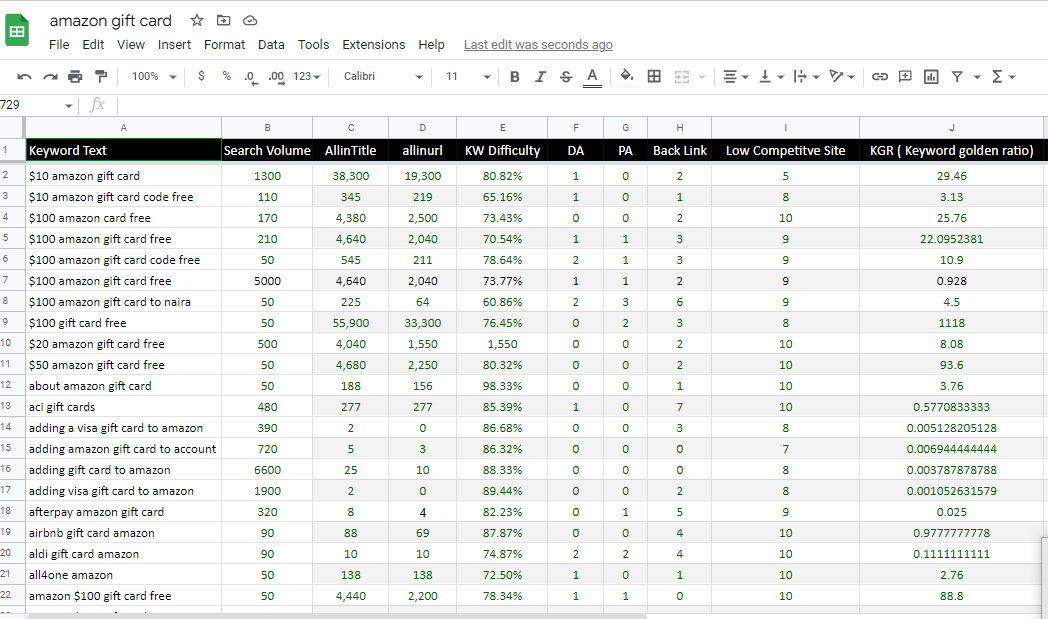
Task: Click the document title amazon gift card
Action: click(110, 21)
